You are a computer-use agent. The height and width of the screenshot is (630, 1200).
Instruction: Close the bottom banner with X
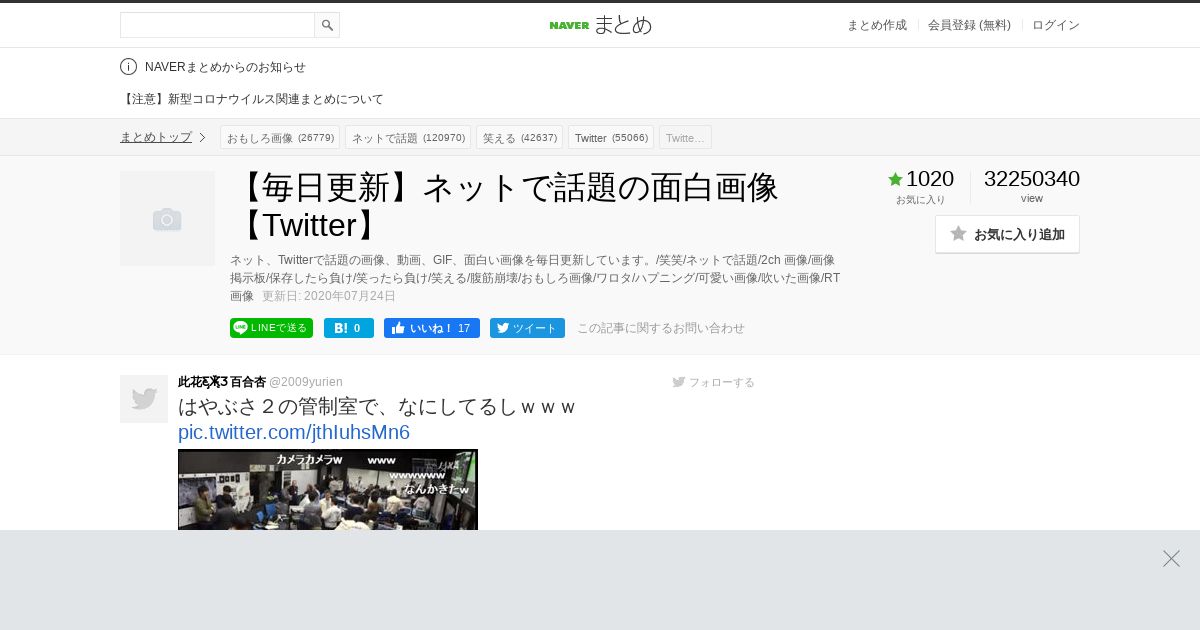coord(1171,559)
